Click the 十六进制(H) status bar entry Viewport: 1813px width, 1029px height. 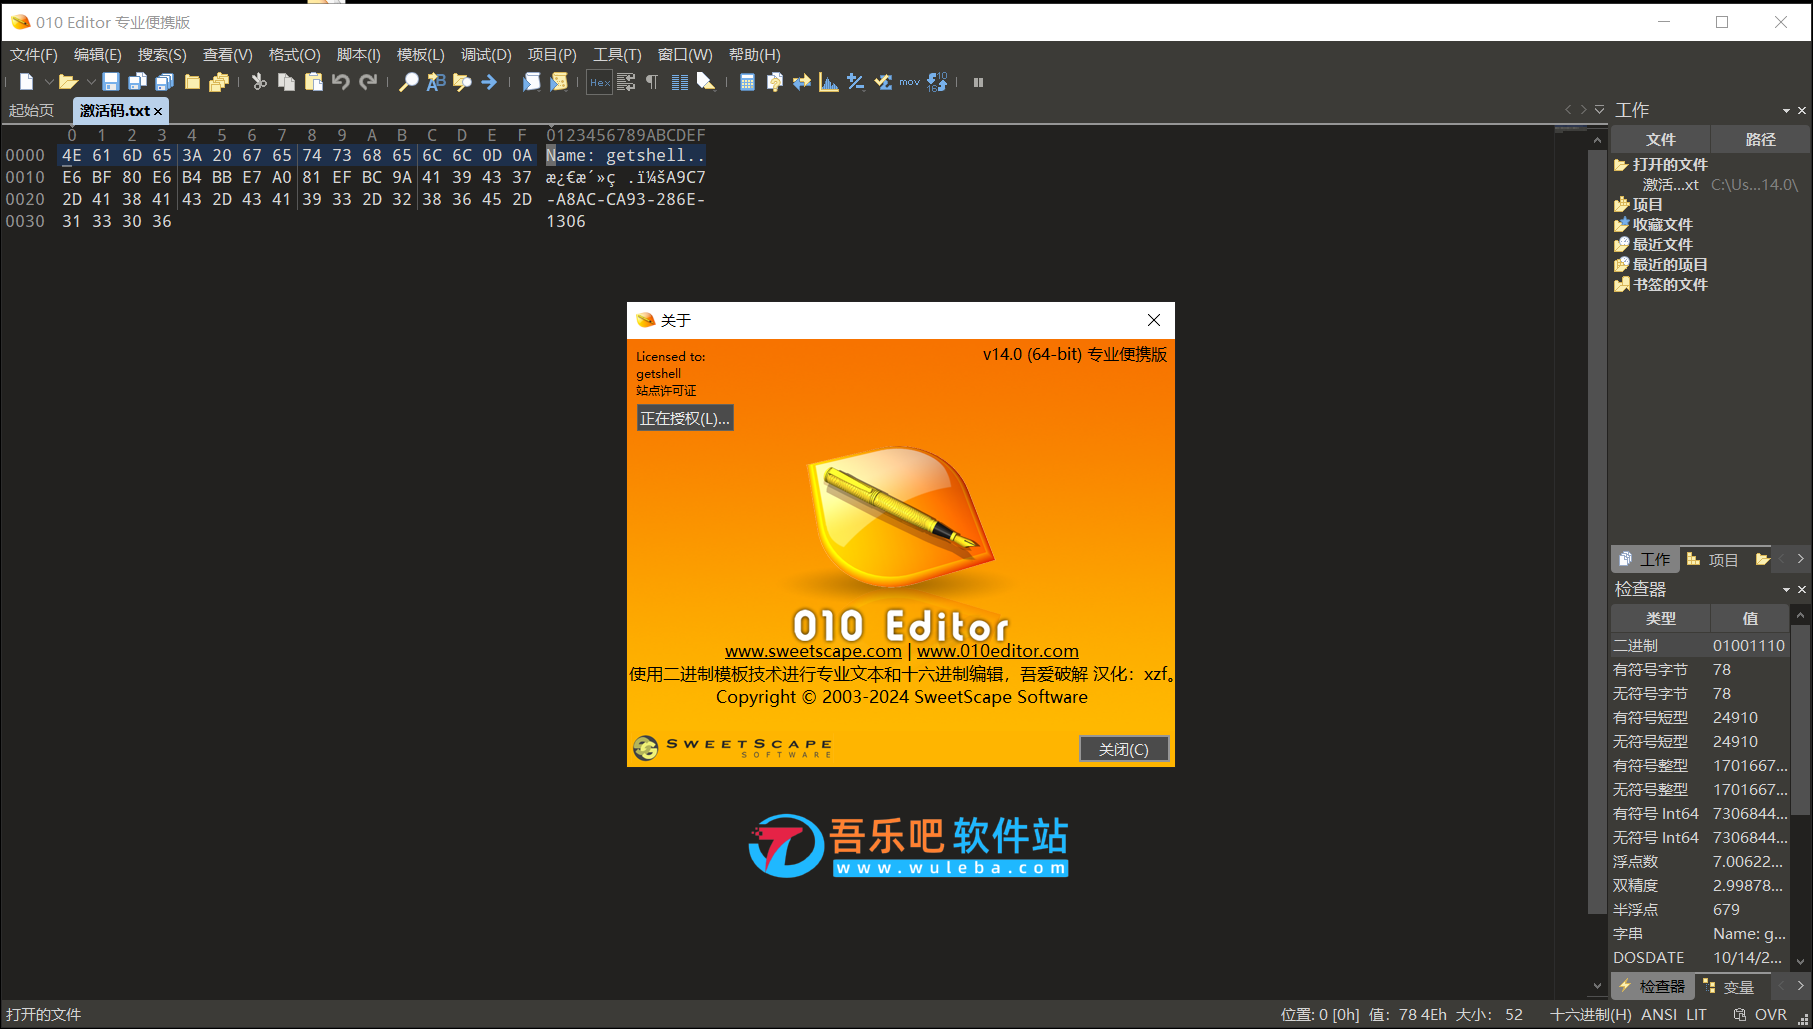[x=1590, y=1014]
